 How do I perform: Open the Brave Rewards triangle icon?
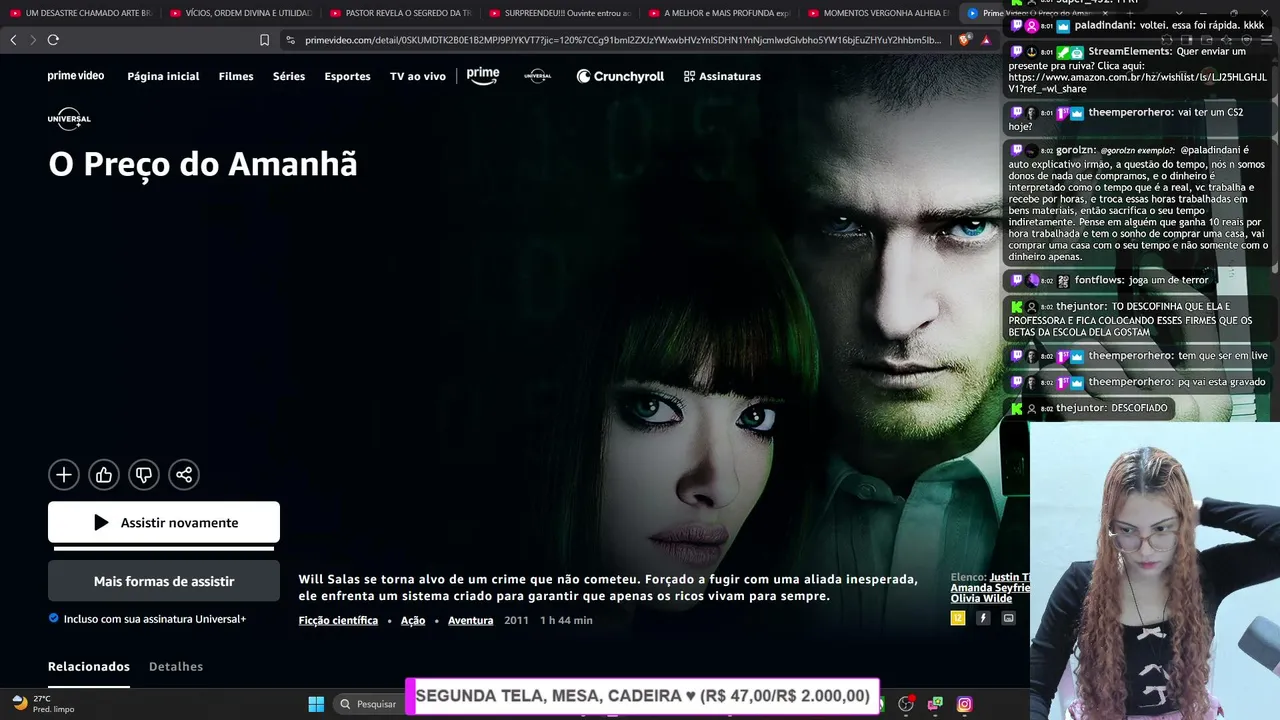[x=985, y=40]
